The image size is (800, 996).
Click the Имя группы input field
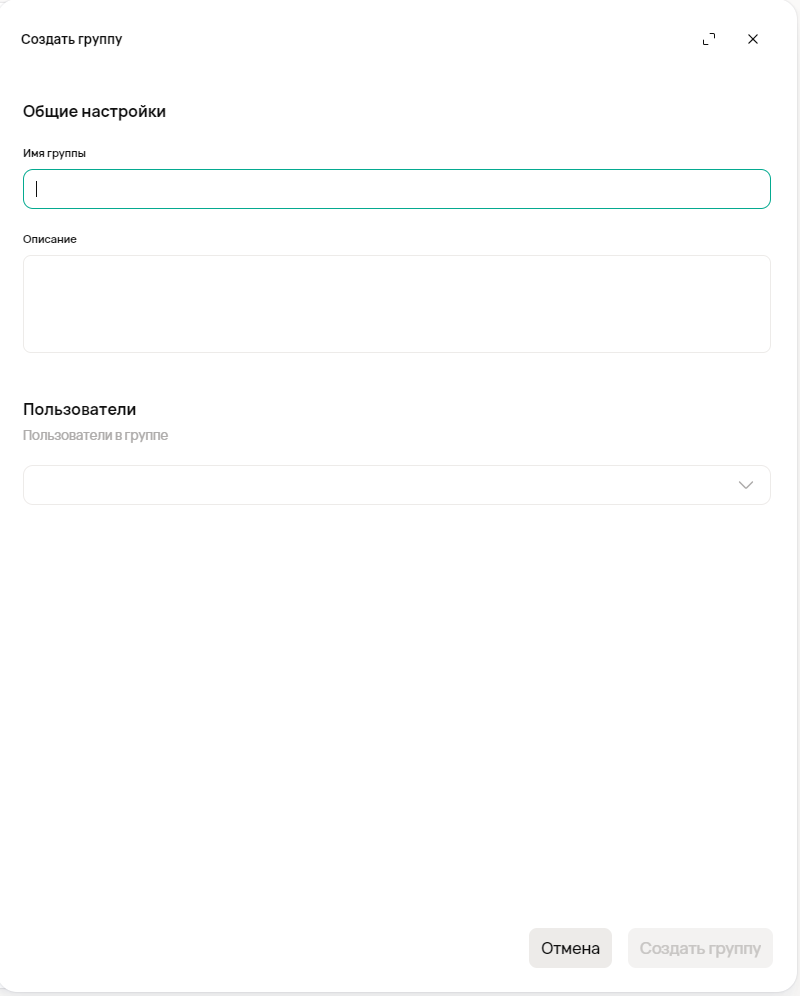click(396, 189)
